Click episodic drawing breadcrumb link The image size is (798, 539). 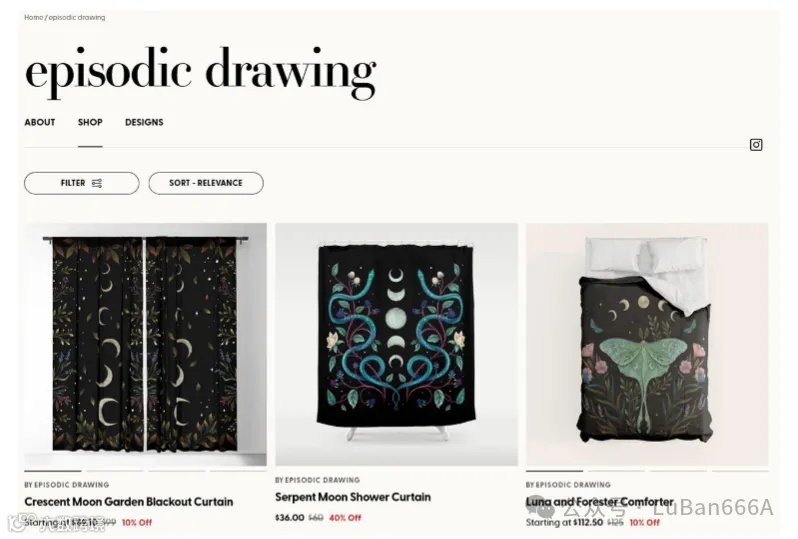(x=77, y=17)
